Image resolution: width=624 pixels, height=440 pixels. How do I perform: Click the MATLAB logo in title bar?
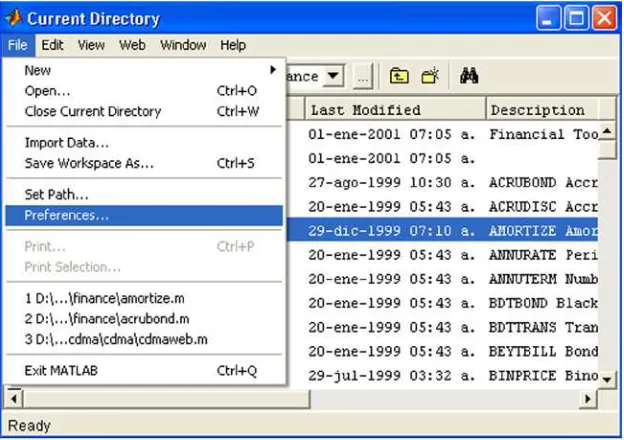click(14, 18)
